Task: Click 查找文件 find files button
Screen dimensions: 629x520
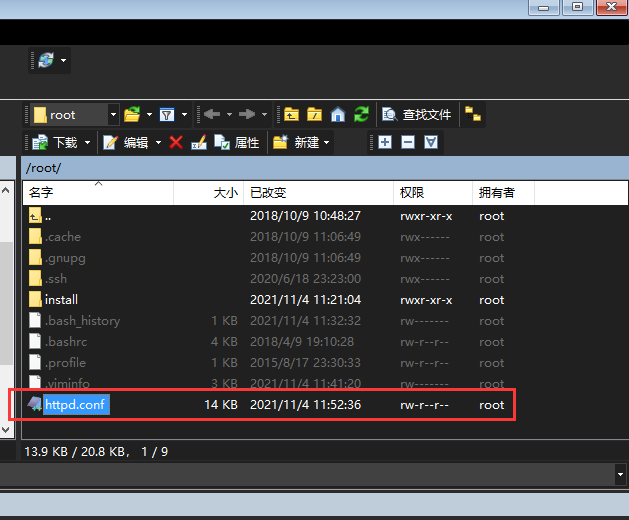Action: pos(417,115)
